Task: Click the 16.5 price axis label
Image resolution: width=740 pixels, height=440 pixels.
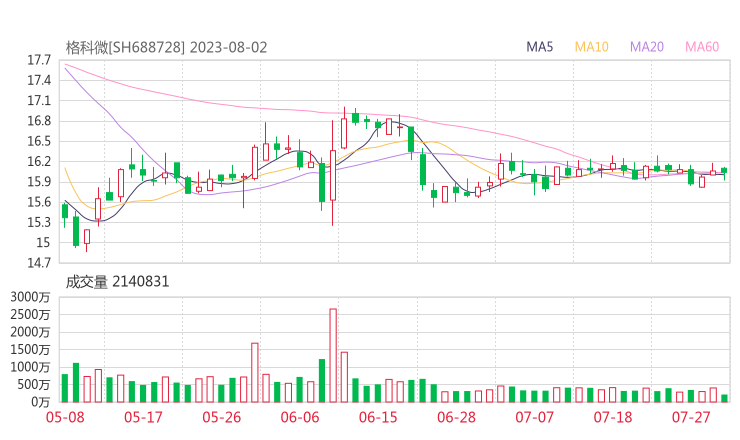Action: click(39, 142)
